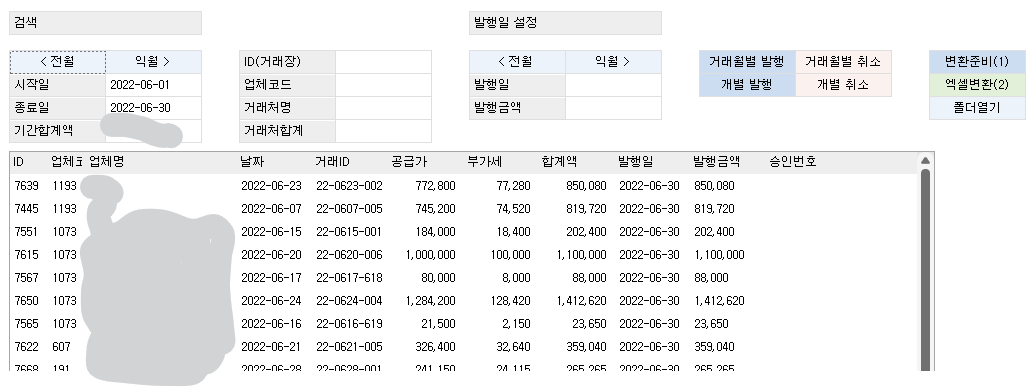This screenshot has height=387, width=1032.
Task: Select the row with ID 7639
Action: click(x=464, y=186)
